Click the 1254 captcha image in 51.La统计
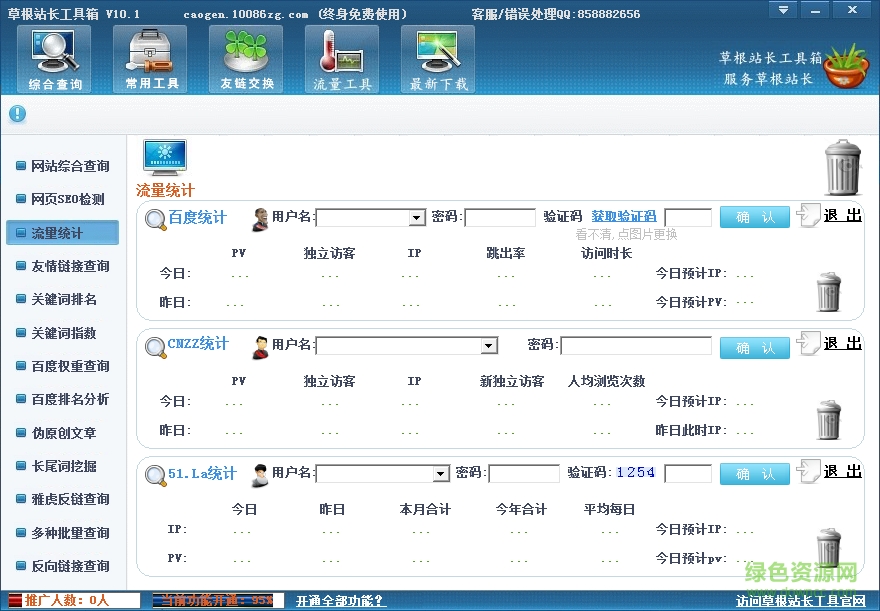 (635, 473)
